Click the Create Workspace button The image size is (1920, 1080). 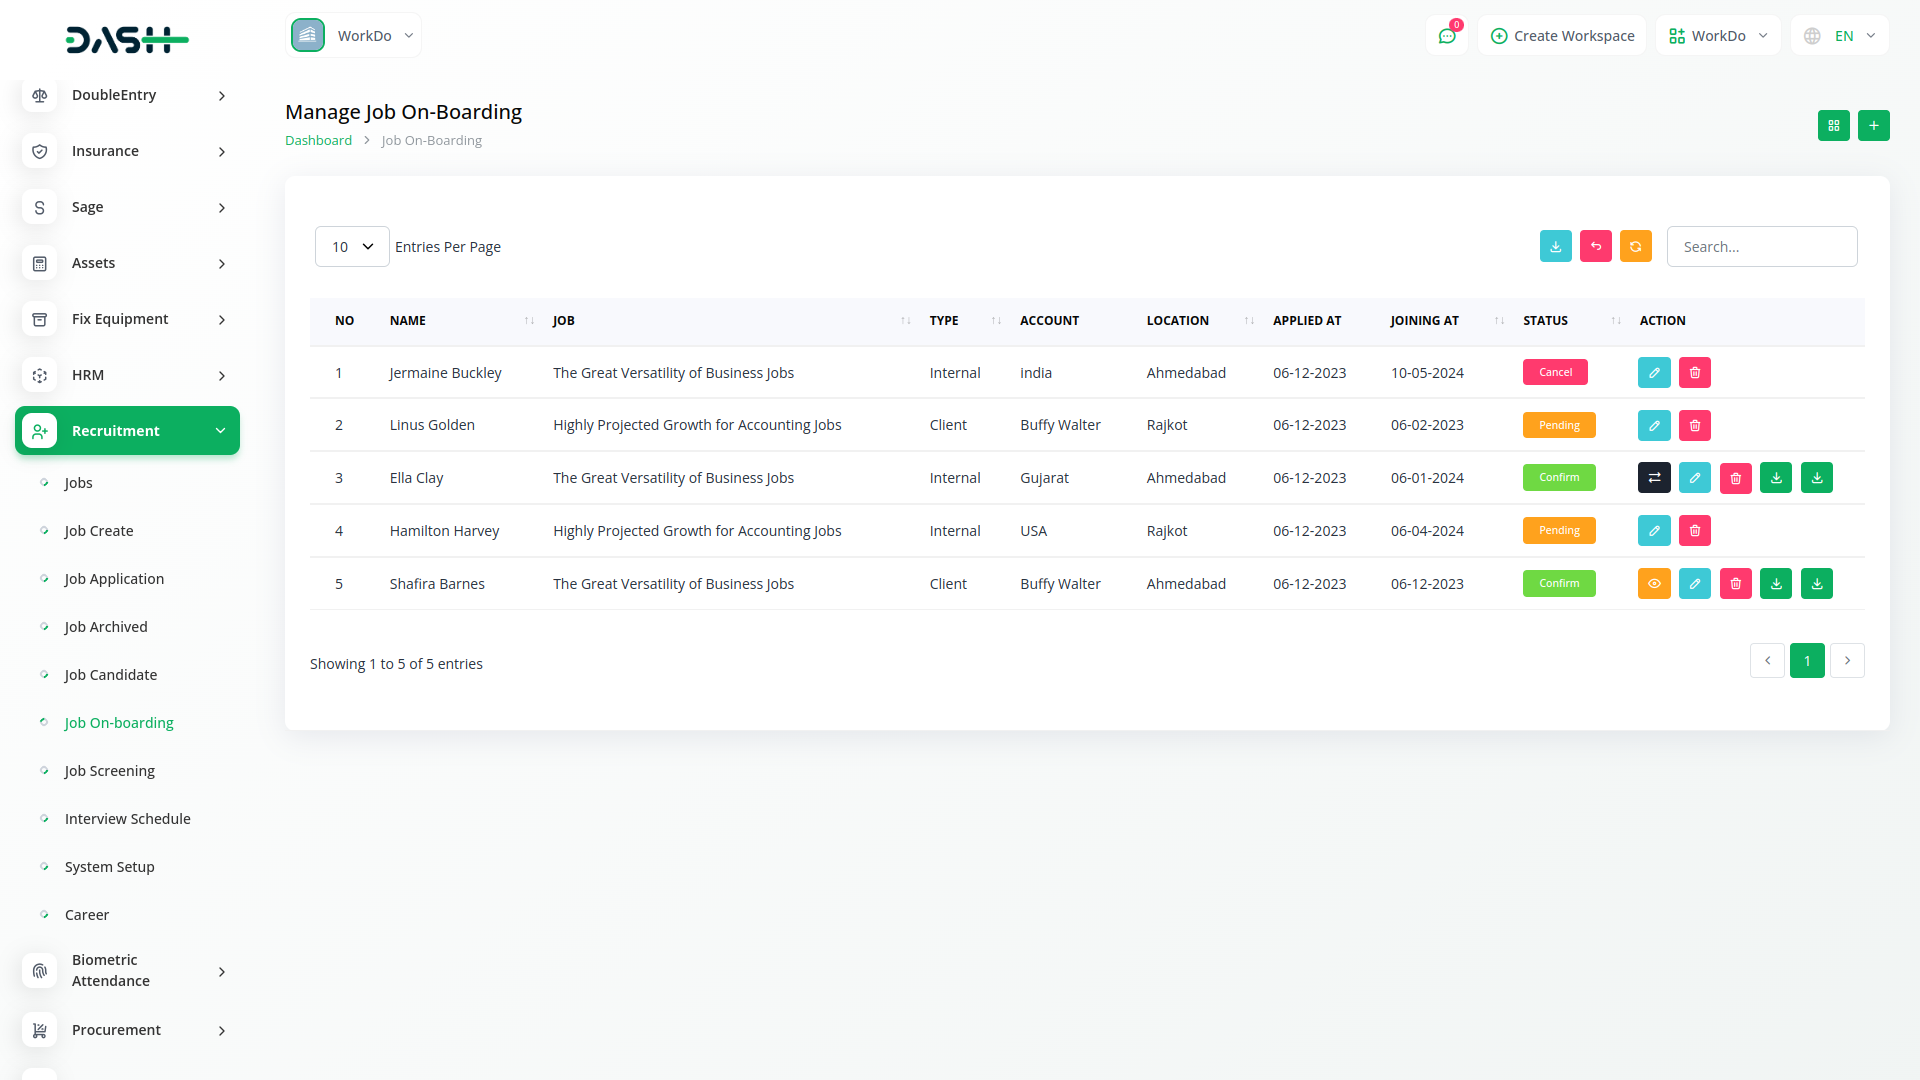[x=1562, y=36]
